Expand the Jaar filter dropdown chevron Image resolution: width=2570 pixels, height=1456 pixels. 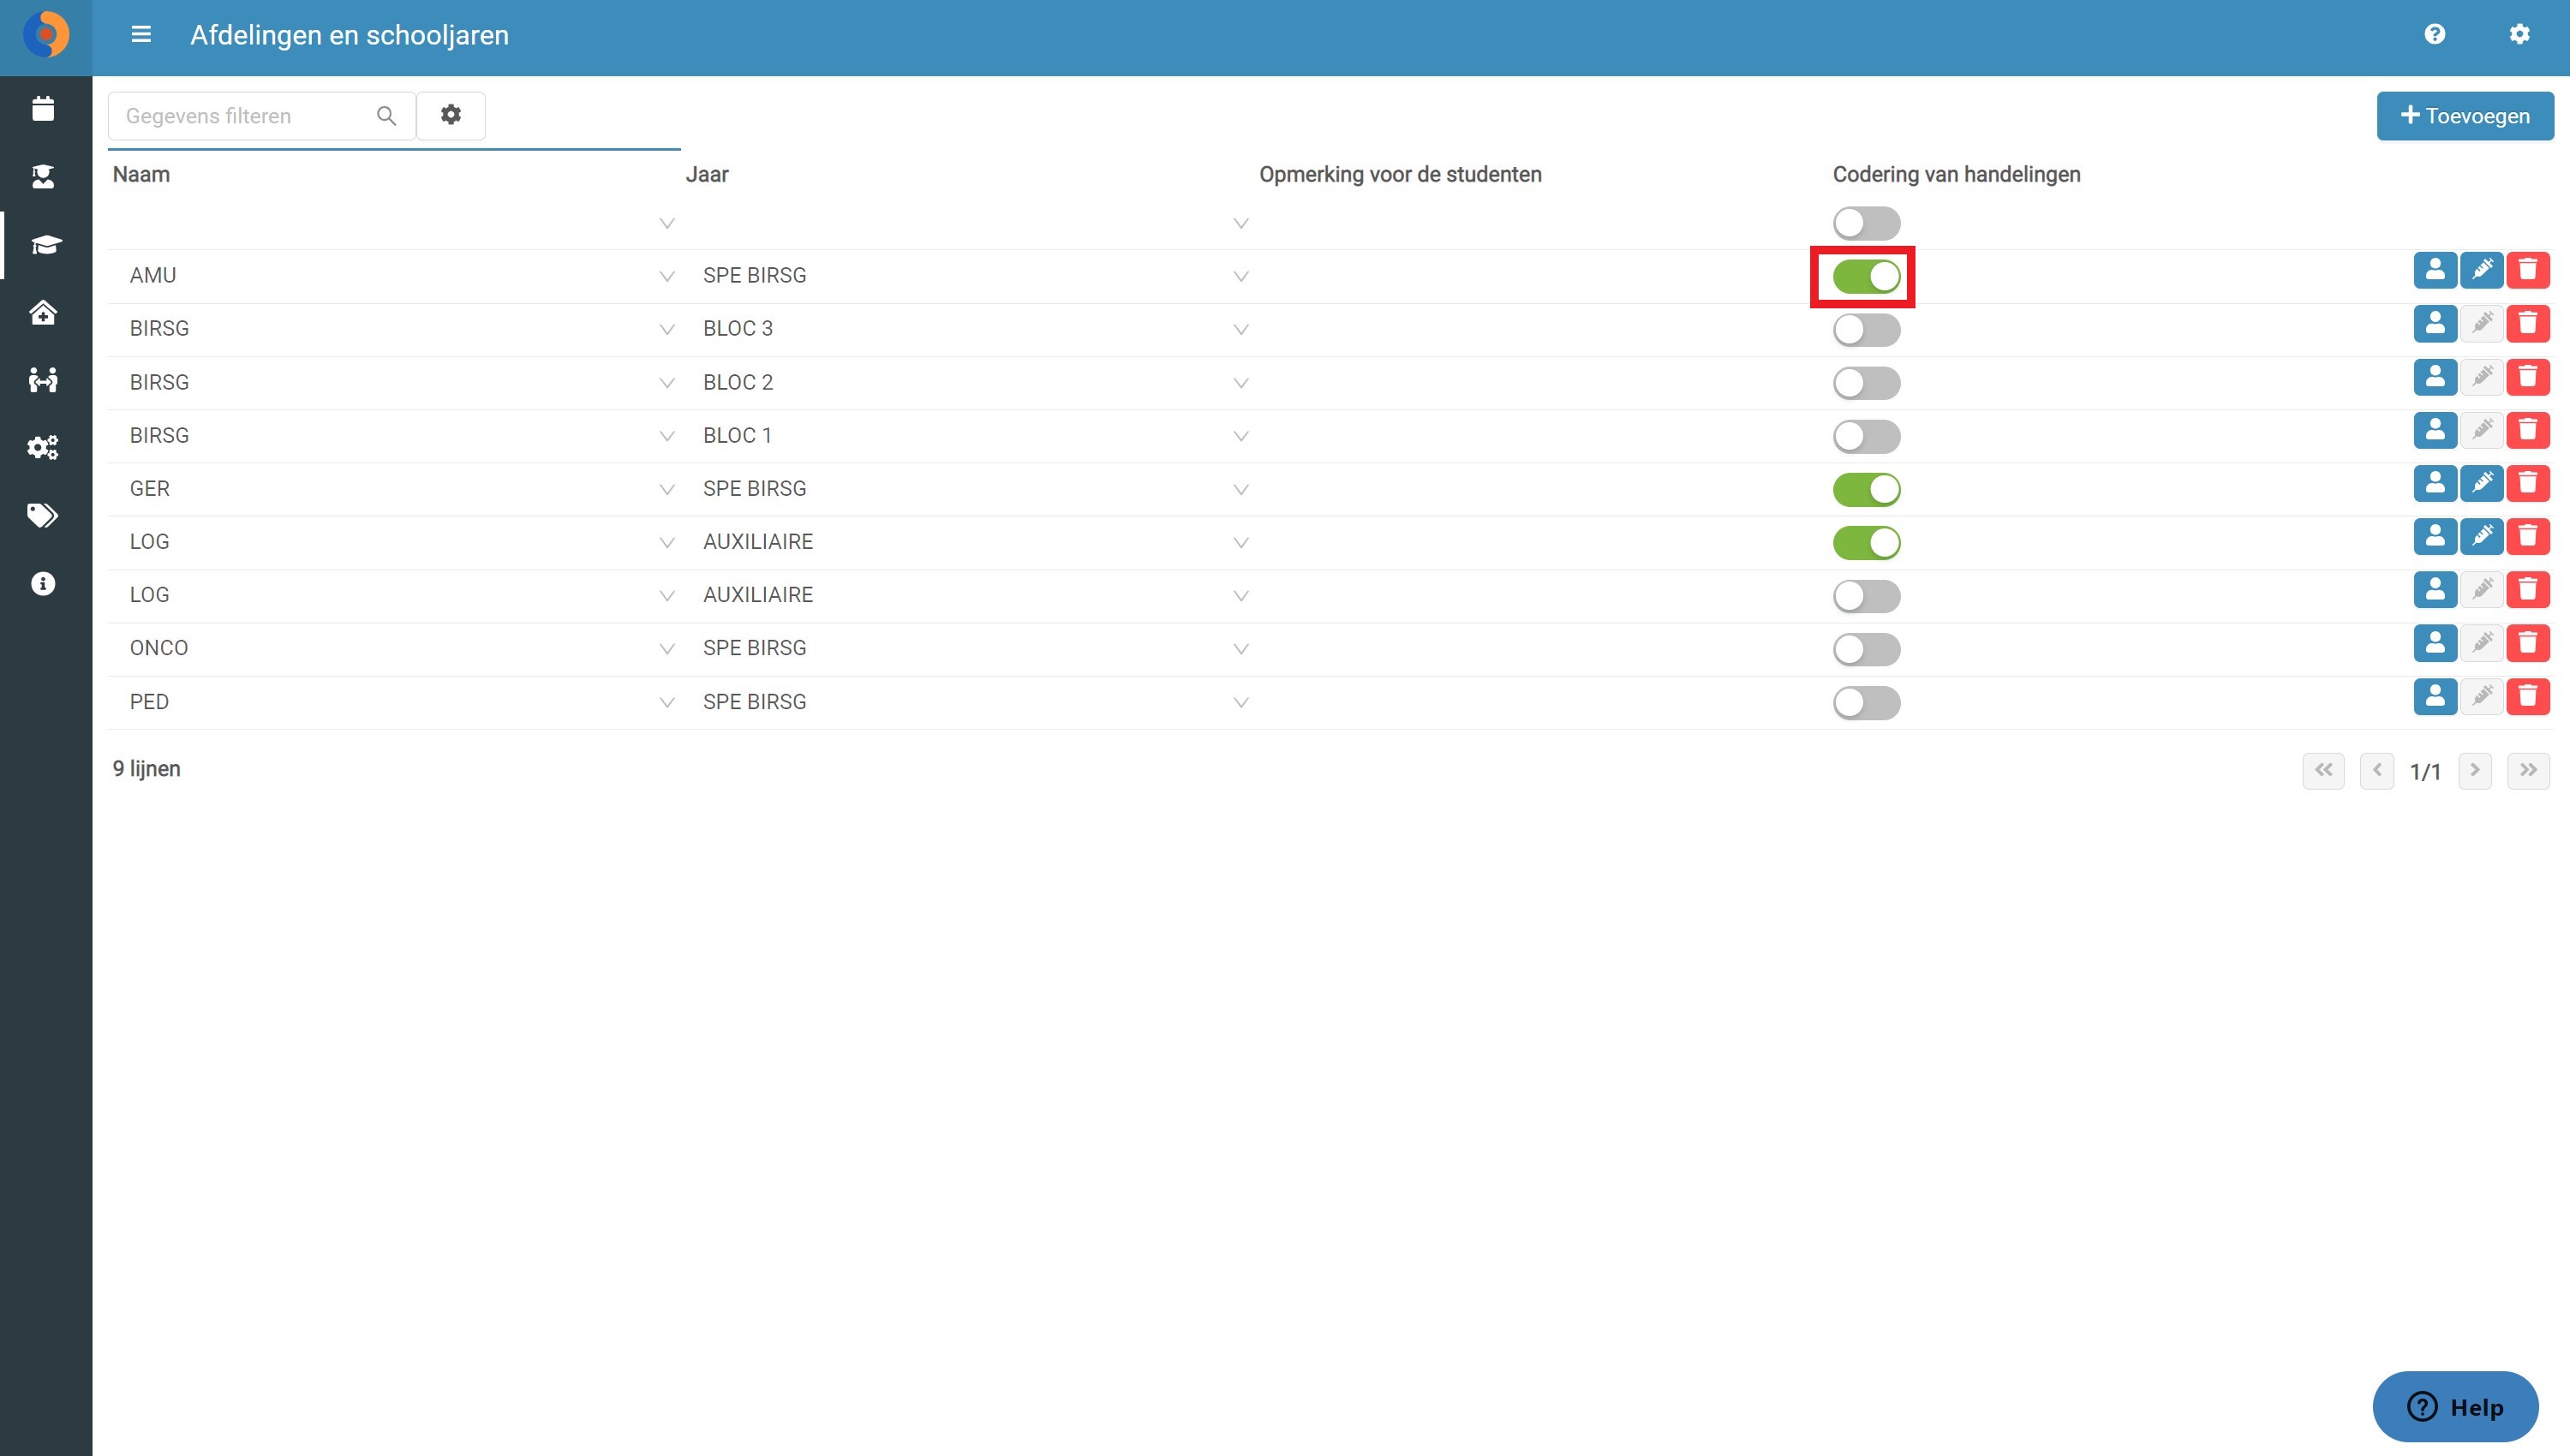tap(1241, 224)
